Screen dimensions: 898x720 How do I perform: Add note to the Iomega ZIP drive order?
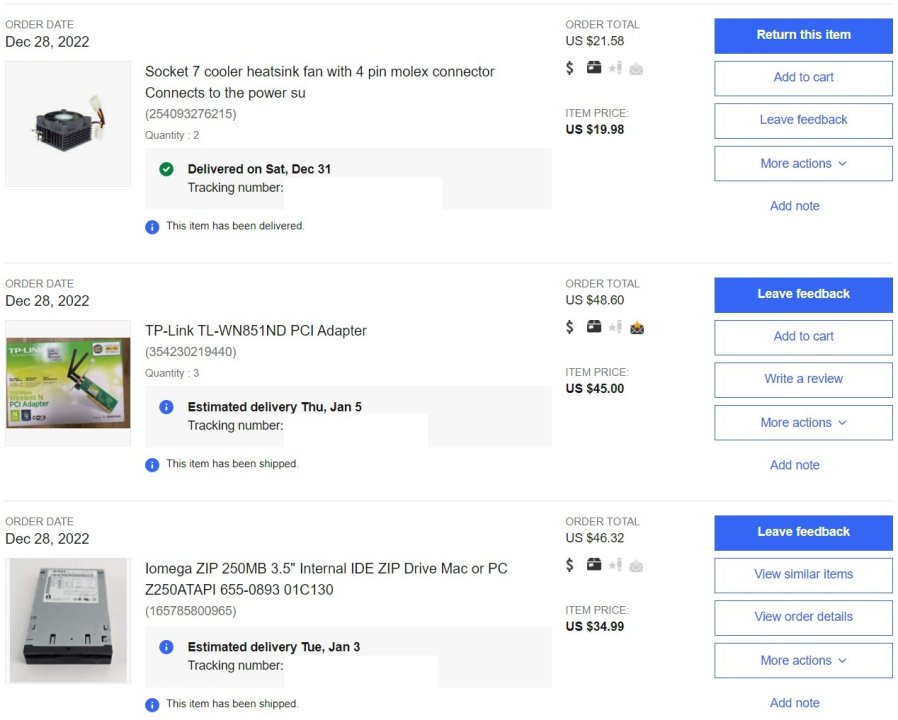point(794,703)
